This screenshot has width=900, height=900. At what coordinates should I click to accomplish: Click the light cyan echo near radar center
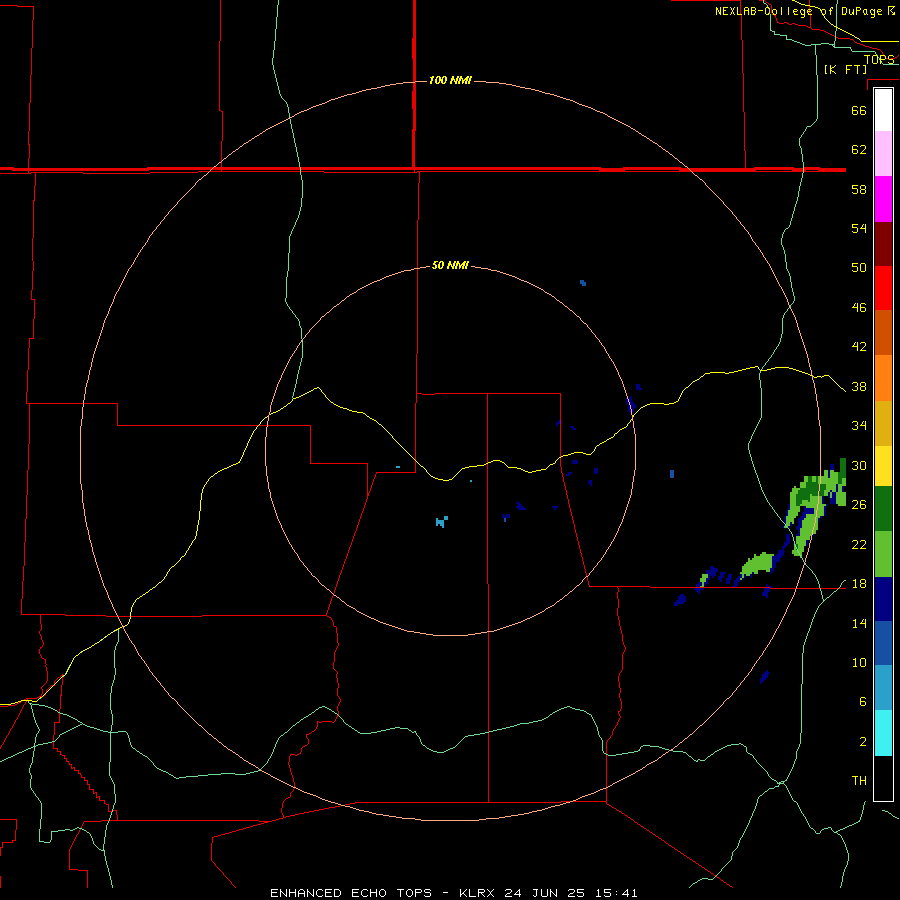[x=441, y=521]
